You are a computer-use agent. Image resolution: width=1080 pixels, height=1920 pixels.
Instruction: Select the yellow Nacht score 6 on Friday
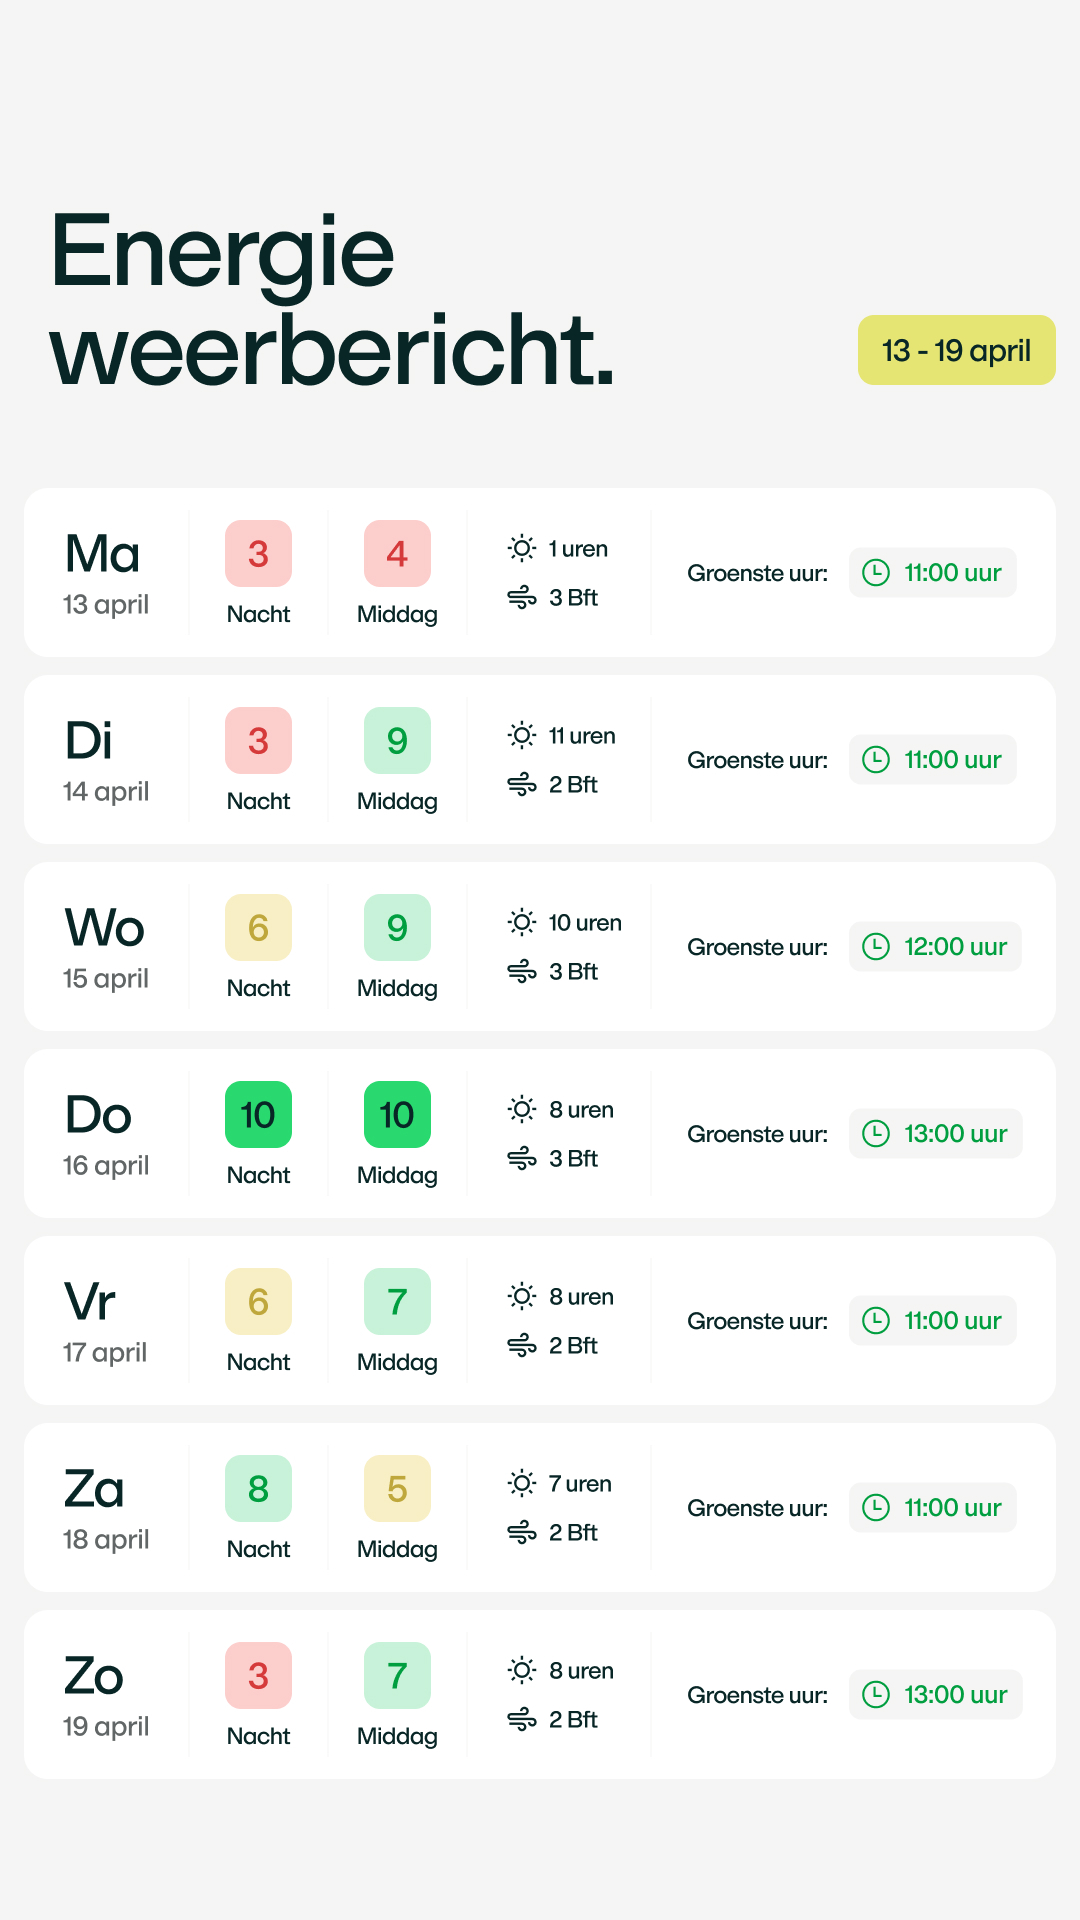(x=258, y=1301)
